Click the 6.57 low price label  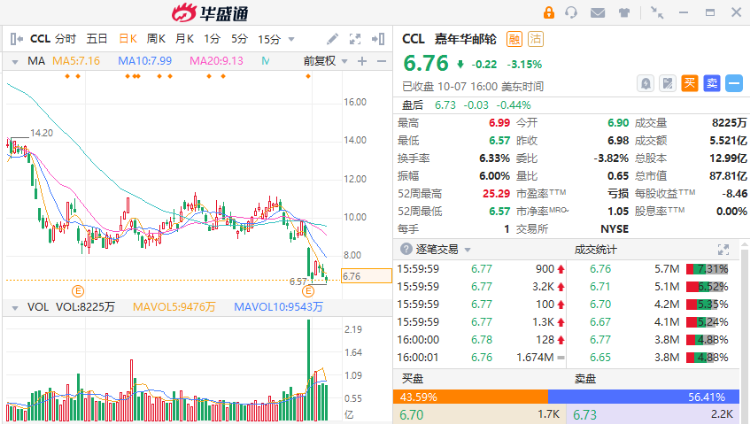coord(298,282)
